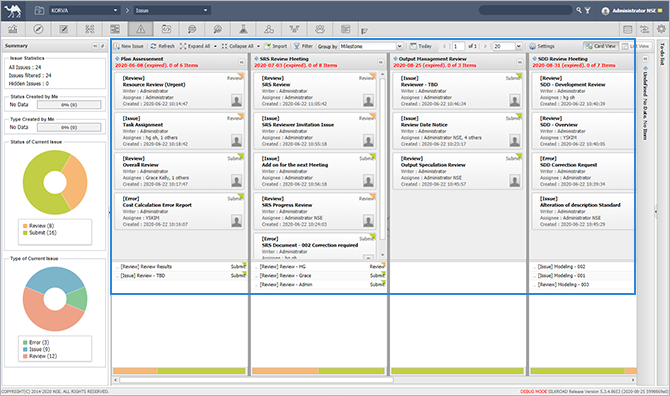Viewport: 670px width, 396px height.
Task: Select the Error (3) legend swatch
Action: point(25,342)
